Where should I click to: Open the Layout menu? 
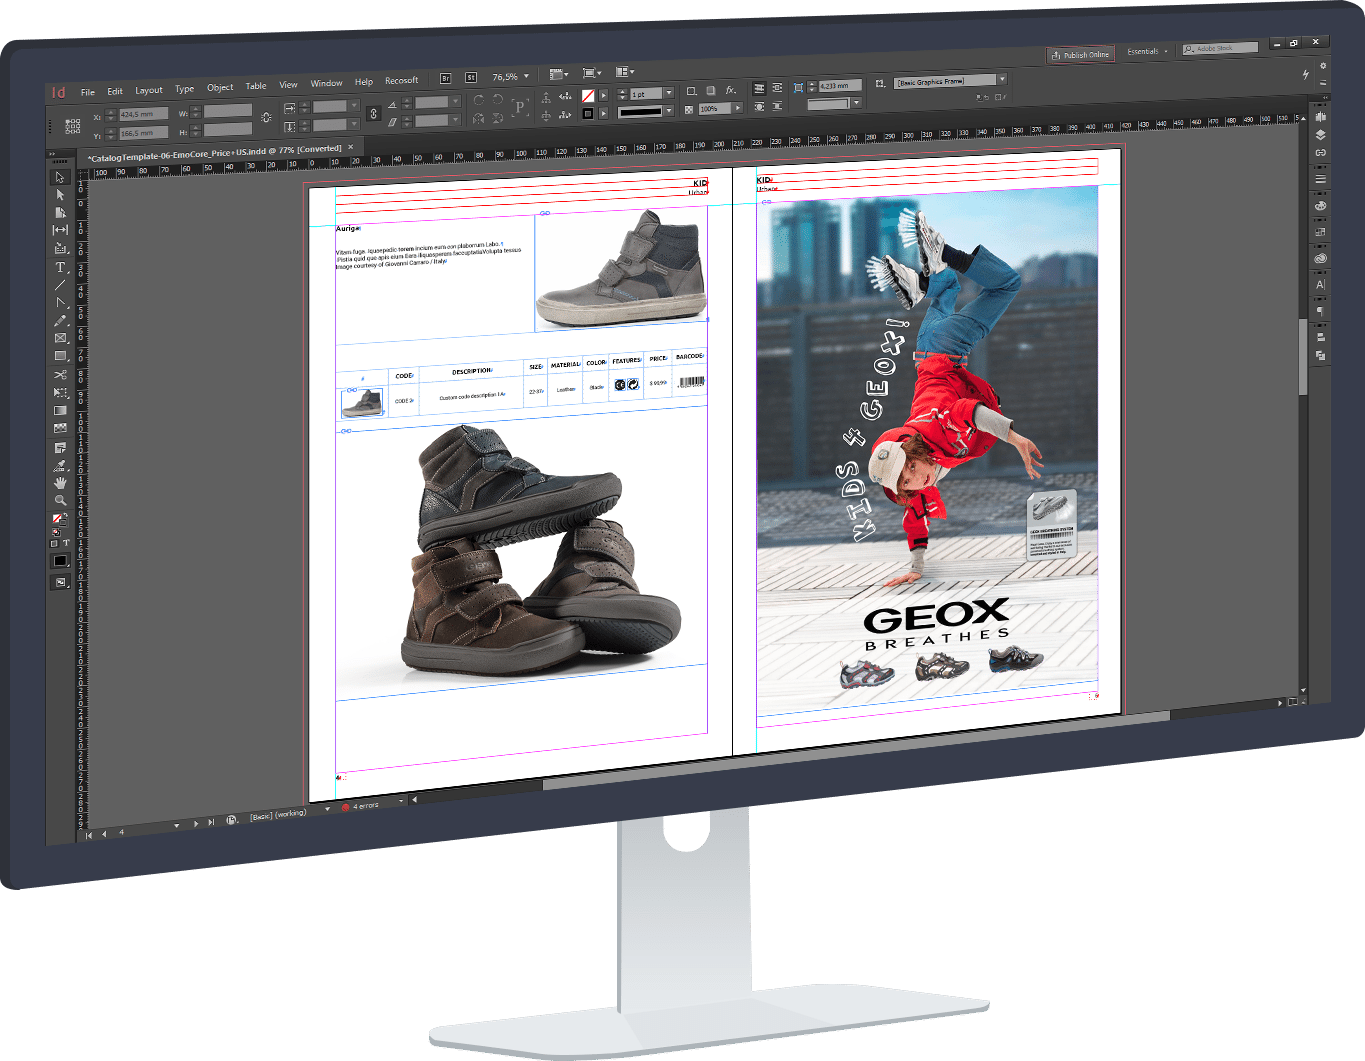(x=149, y=90)
